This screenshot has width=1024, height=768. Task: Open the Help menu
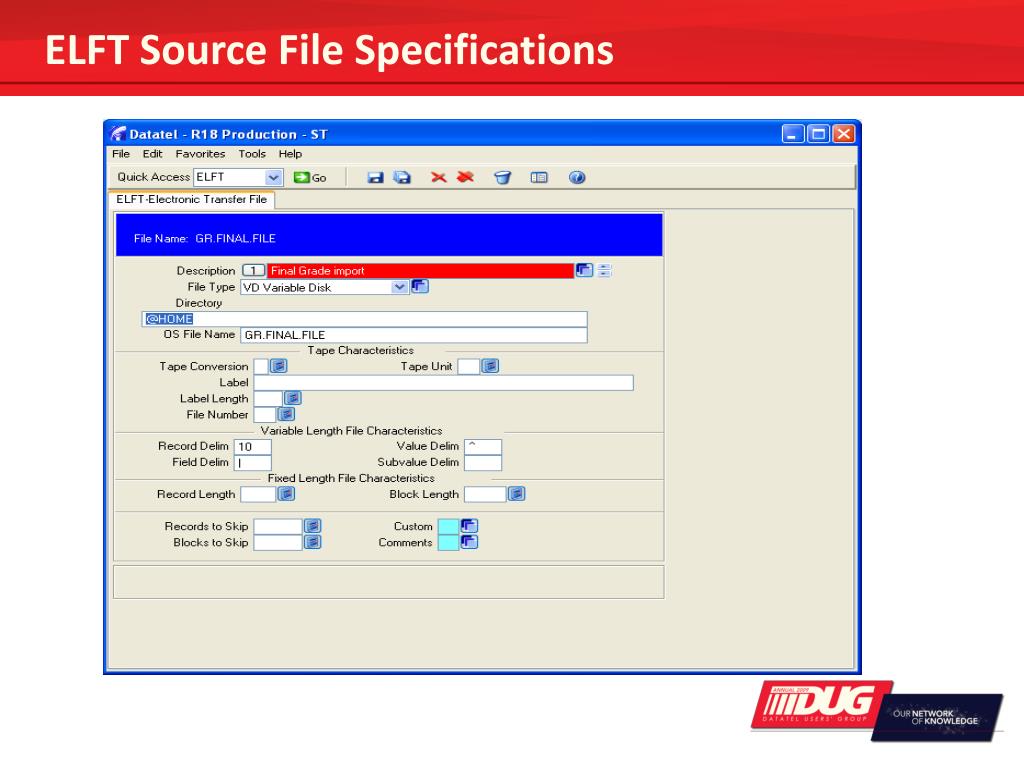click(x=290, y=154)
